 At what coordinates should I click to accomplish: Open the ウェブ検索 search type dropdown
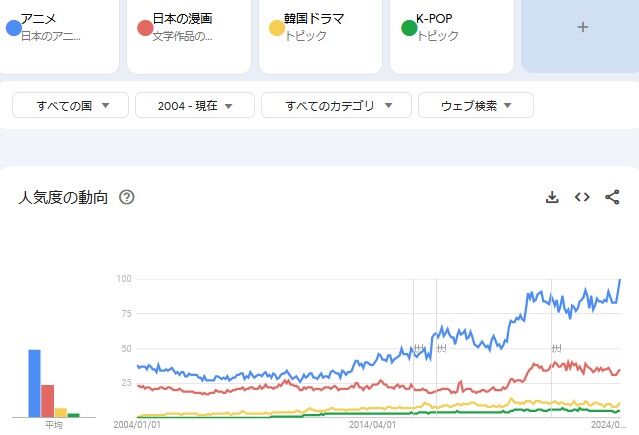475,105
